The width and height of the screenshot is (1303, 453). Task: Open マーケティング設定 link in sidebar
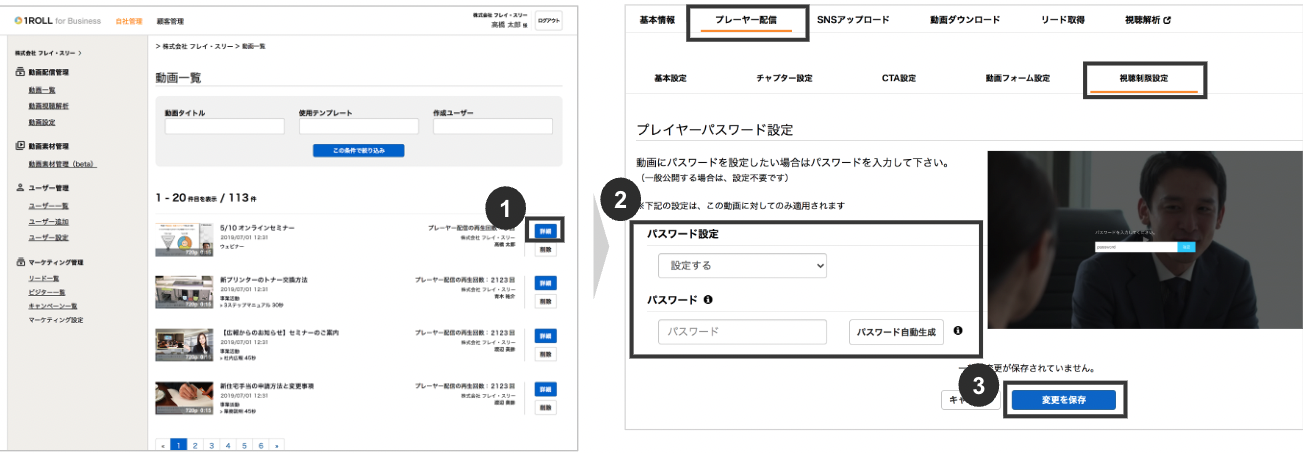tap(56, 320)
